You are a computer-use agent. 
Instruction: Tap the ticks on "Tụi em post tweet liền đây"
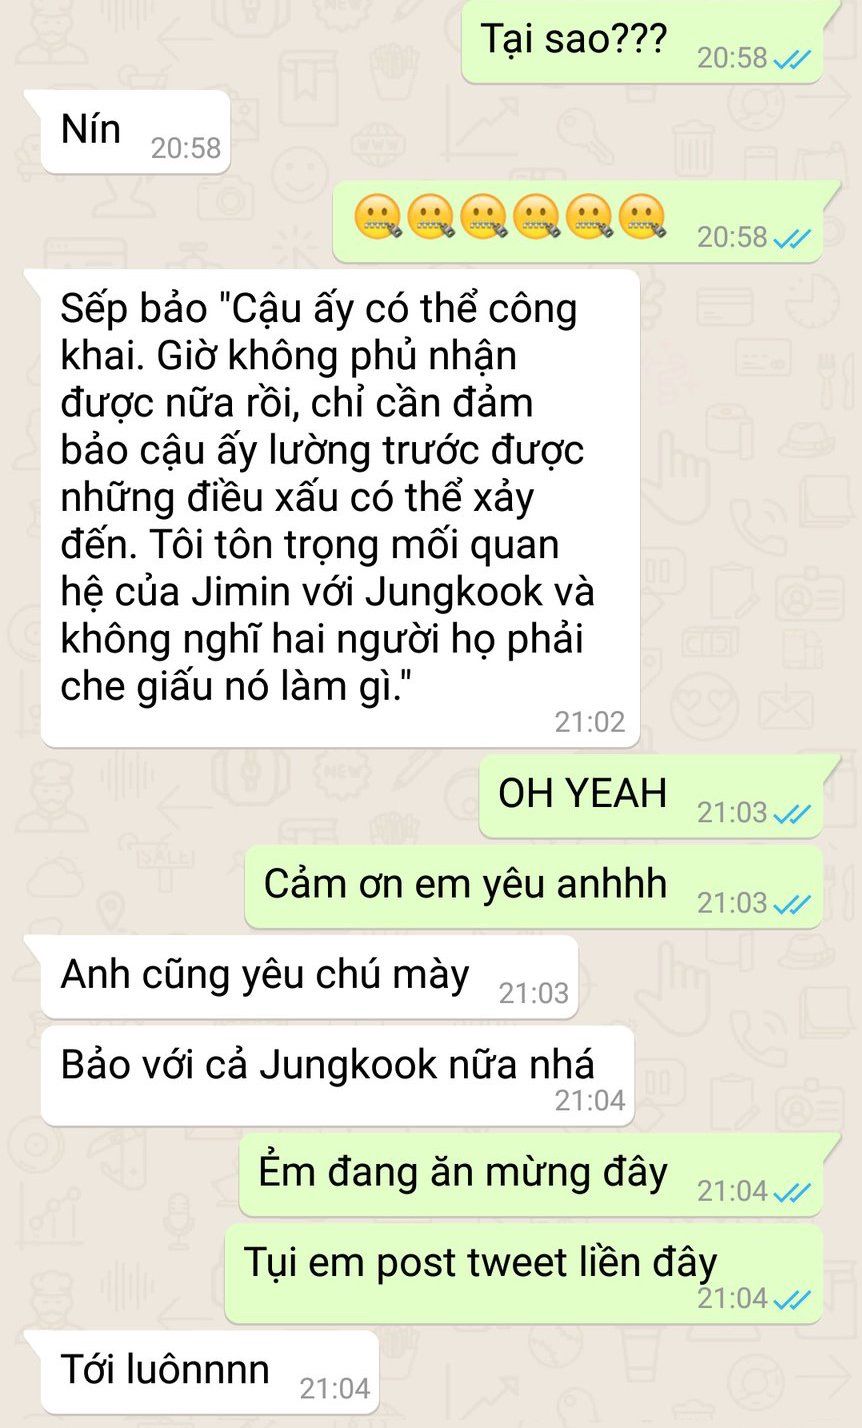coord(791,1300)
